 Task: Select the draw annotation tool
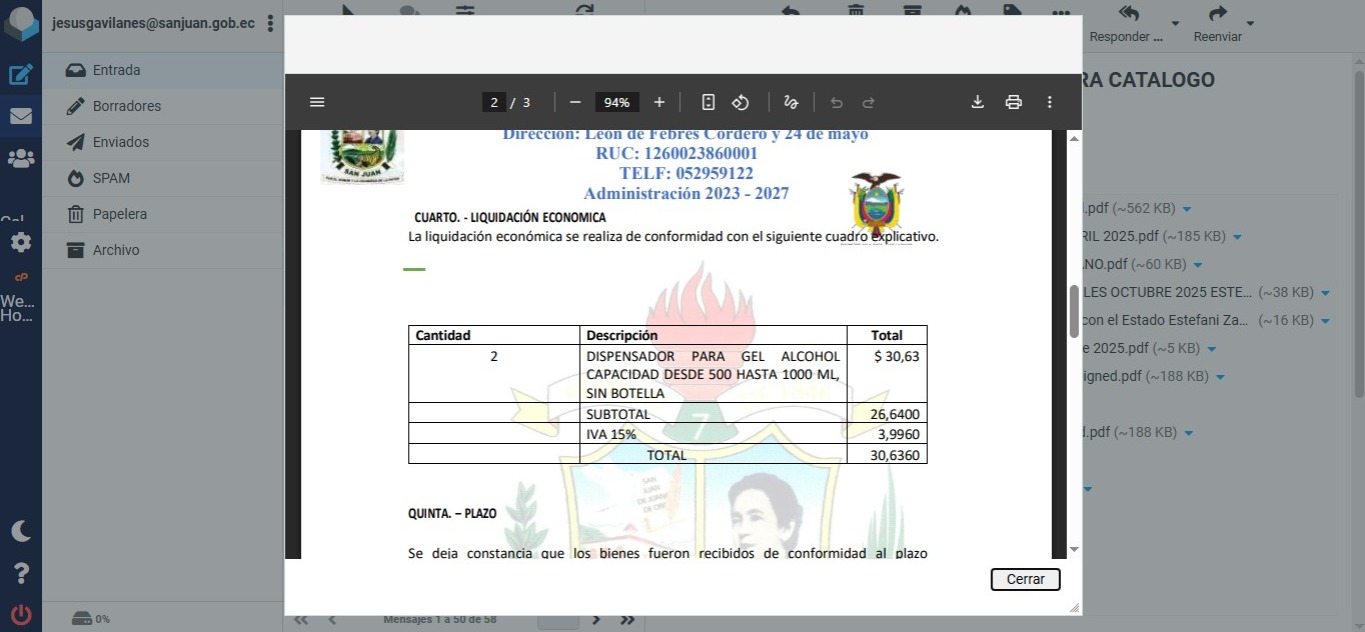click(x=791, y=102)
